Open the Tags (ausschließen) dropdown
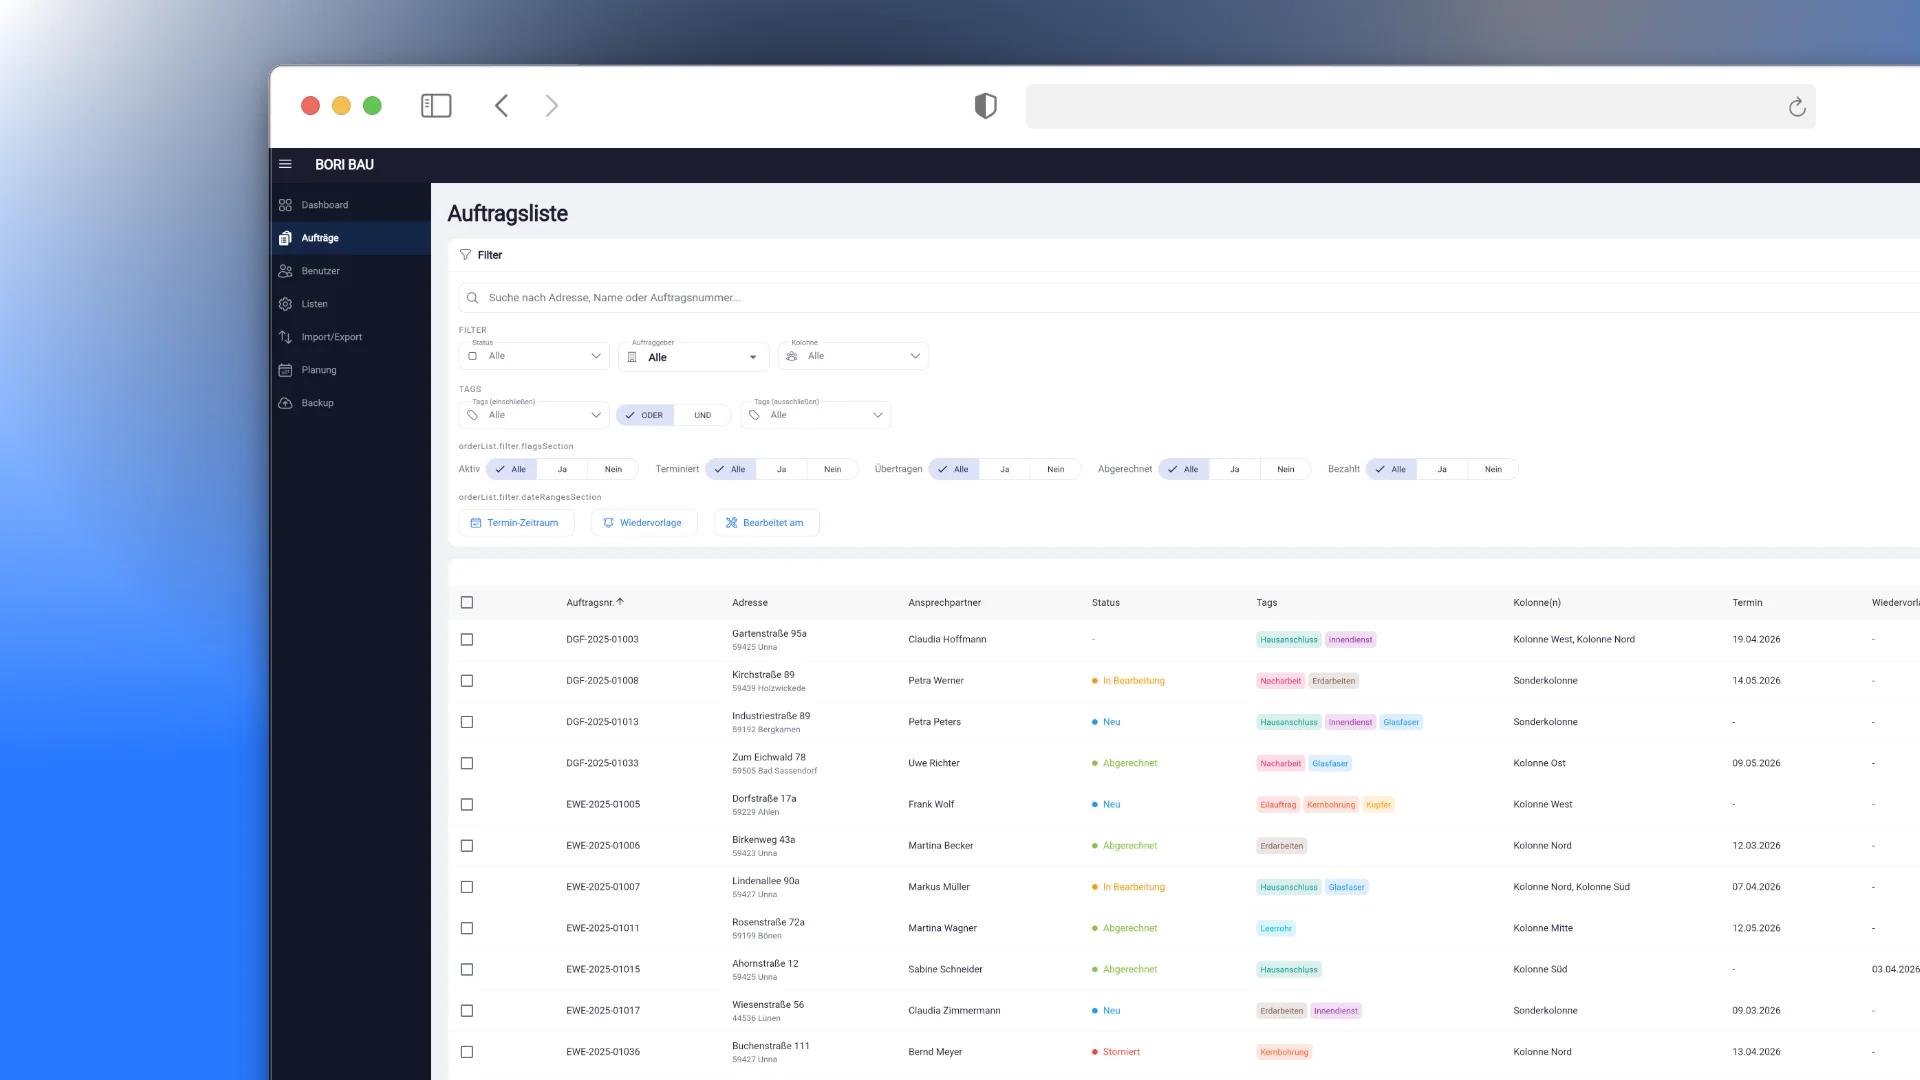This screenshot has height=1080, width=1920. tap(816, 415)
